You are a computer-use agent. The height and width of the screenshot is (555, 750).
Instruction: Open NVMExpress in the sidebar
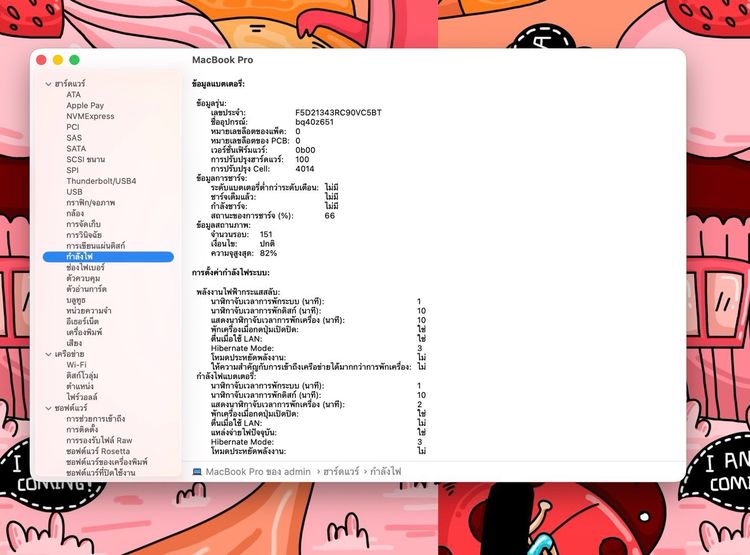click(90, 116)
